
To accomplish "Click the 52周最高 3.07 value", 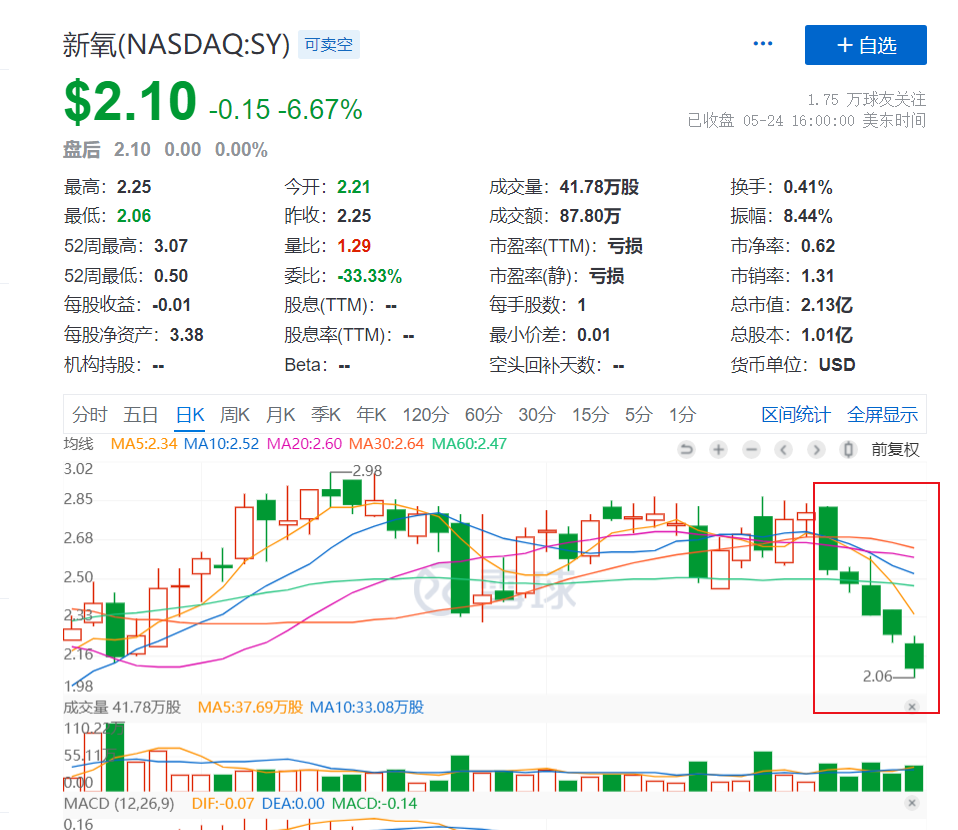I will (x=170, y=246).
